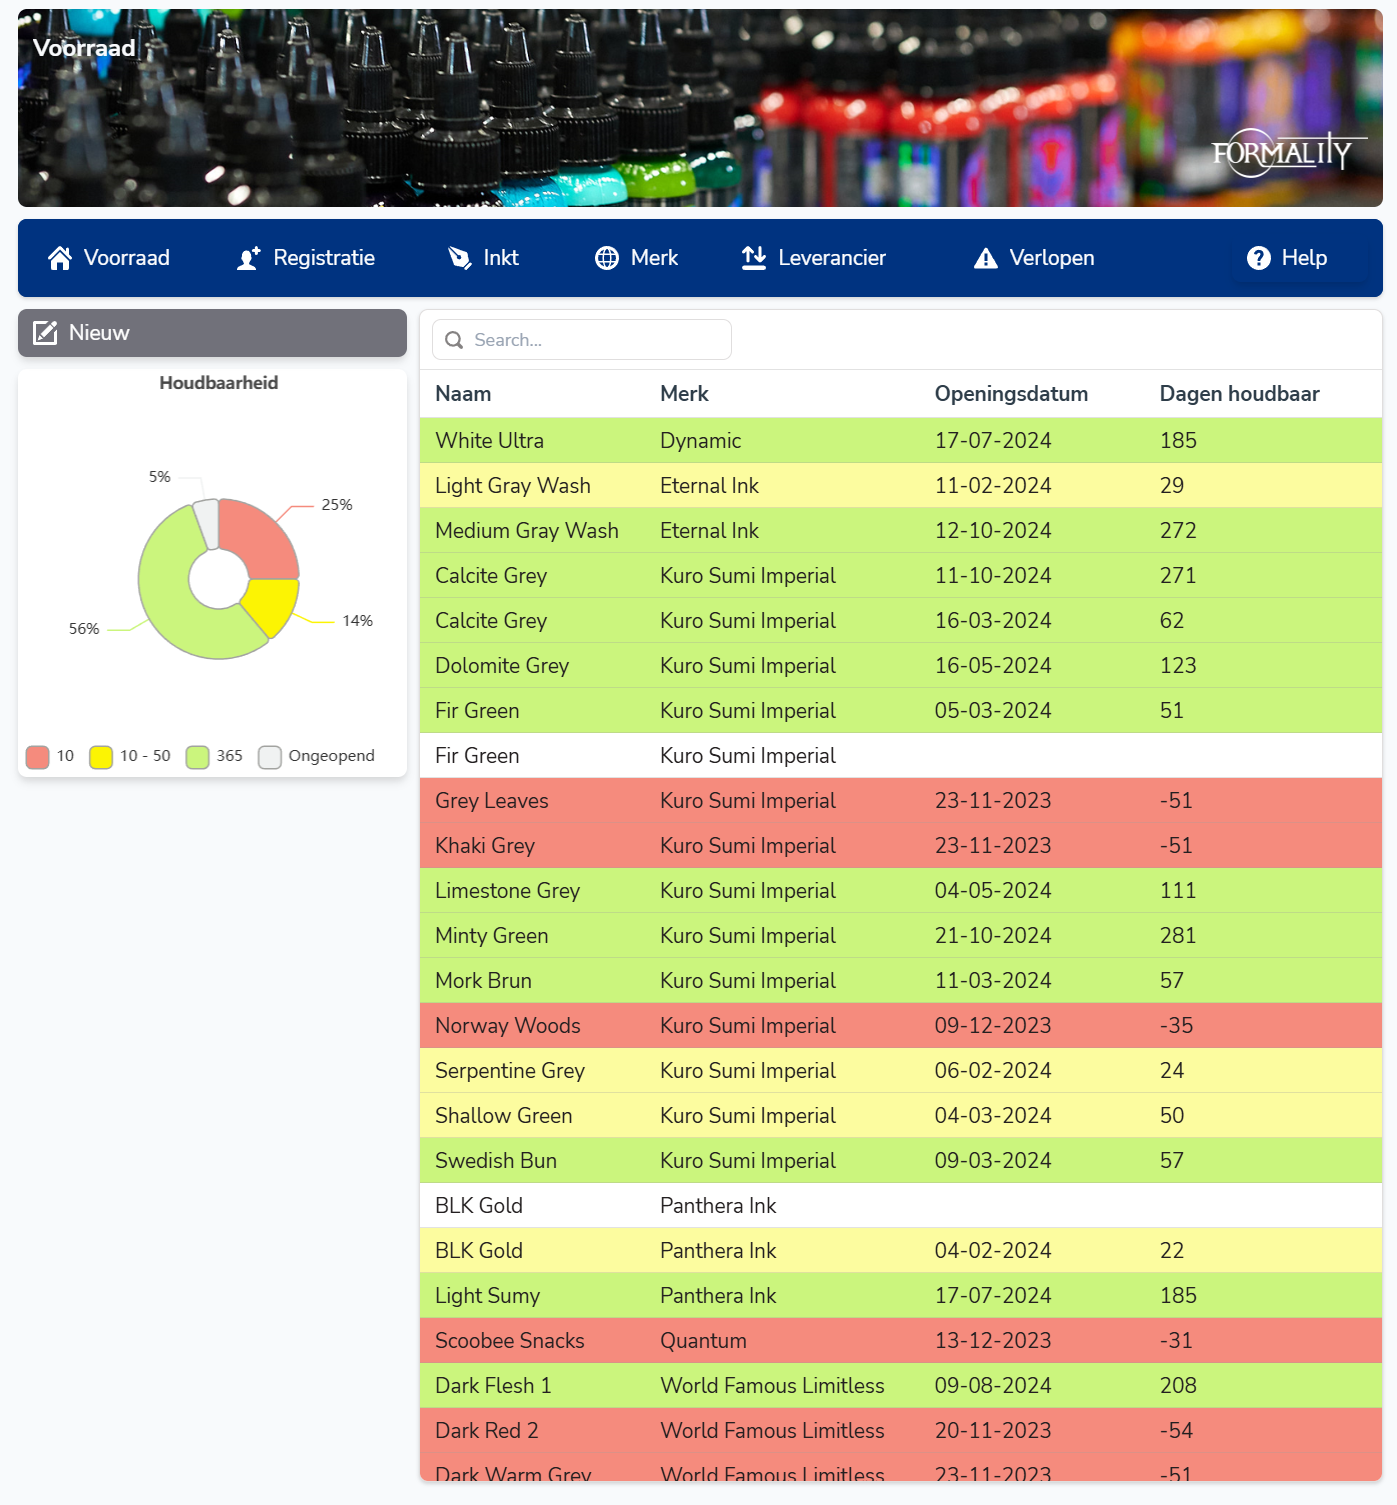Click the yellow 14% pie chart slice

273,603
